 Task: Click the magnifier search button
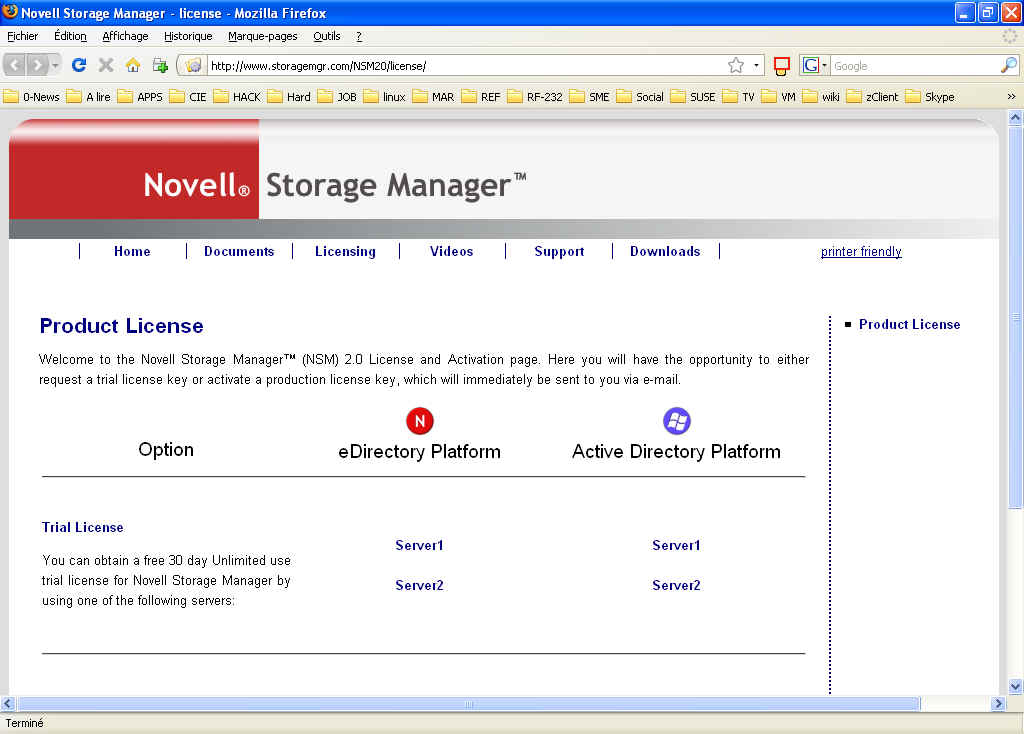tap(1008, 65)
